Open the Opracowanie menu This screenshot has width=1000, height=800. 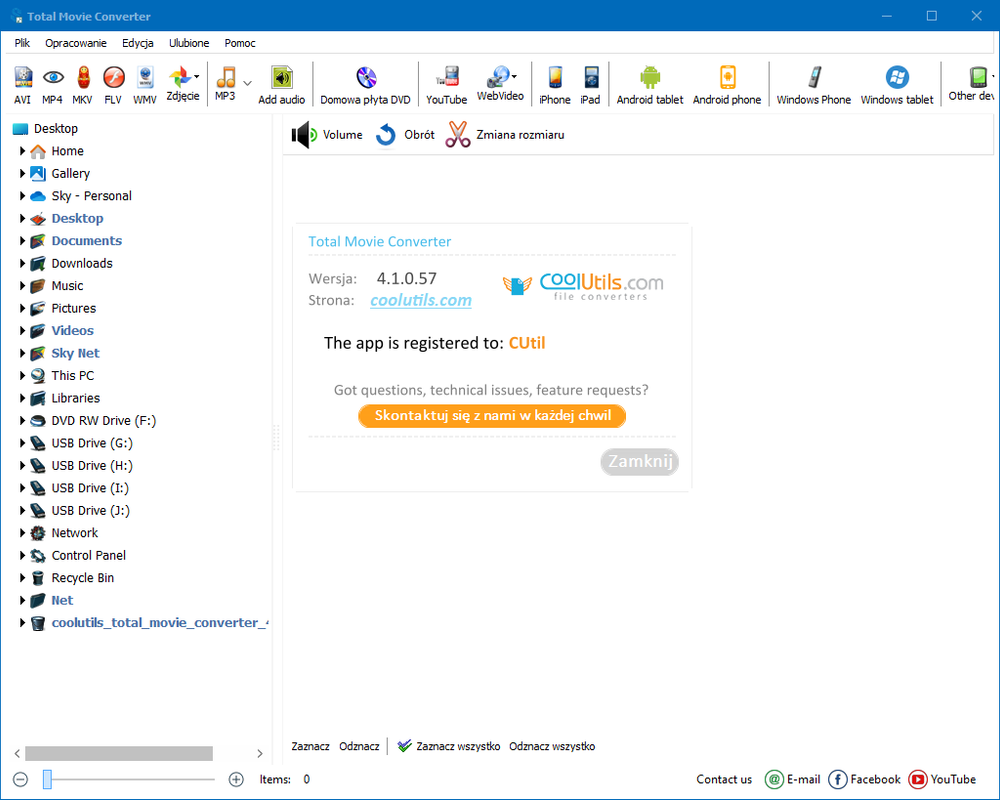(x=76, y=43)
